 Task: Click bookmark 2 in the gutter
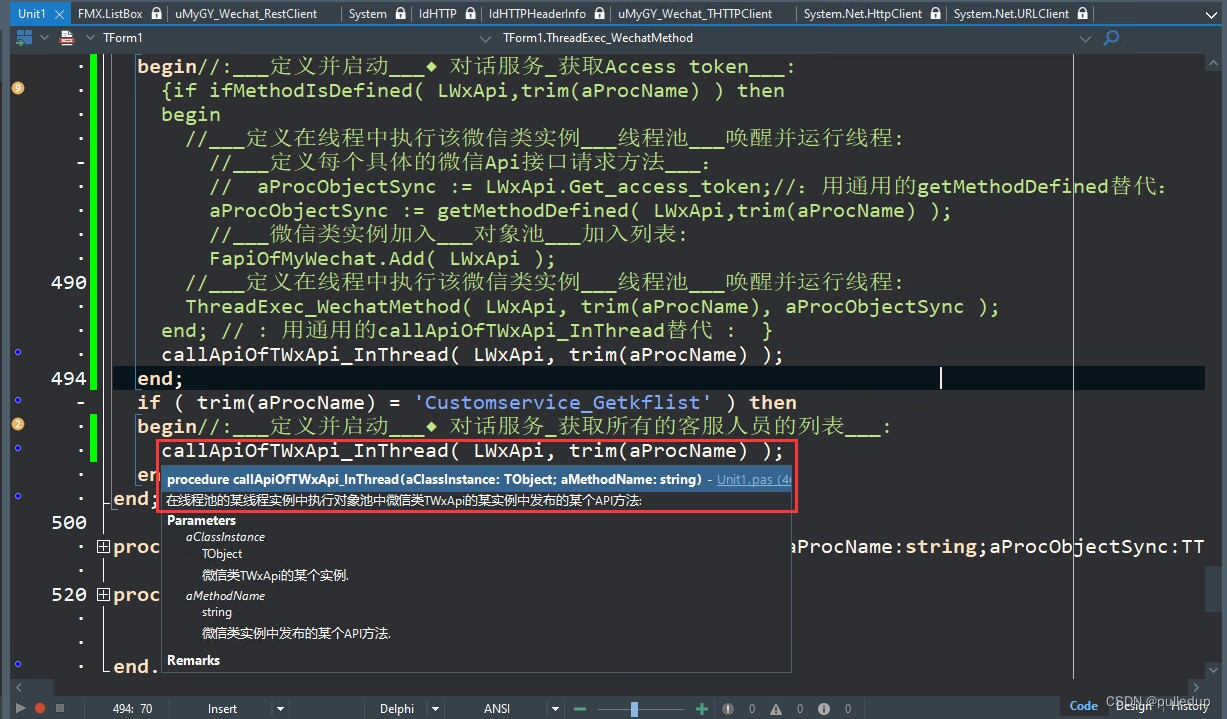tap(17, 424)
